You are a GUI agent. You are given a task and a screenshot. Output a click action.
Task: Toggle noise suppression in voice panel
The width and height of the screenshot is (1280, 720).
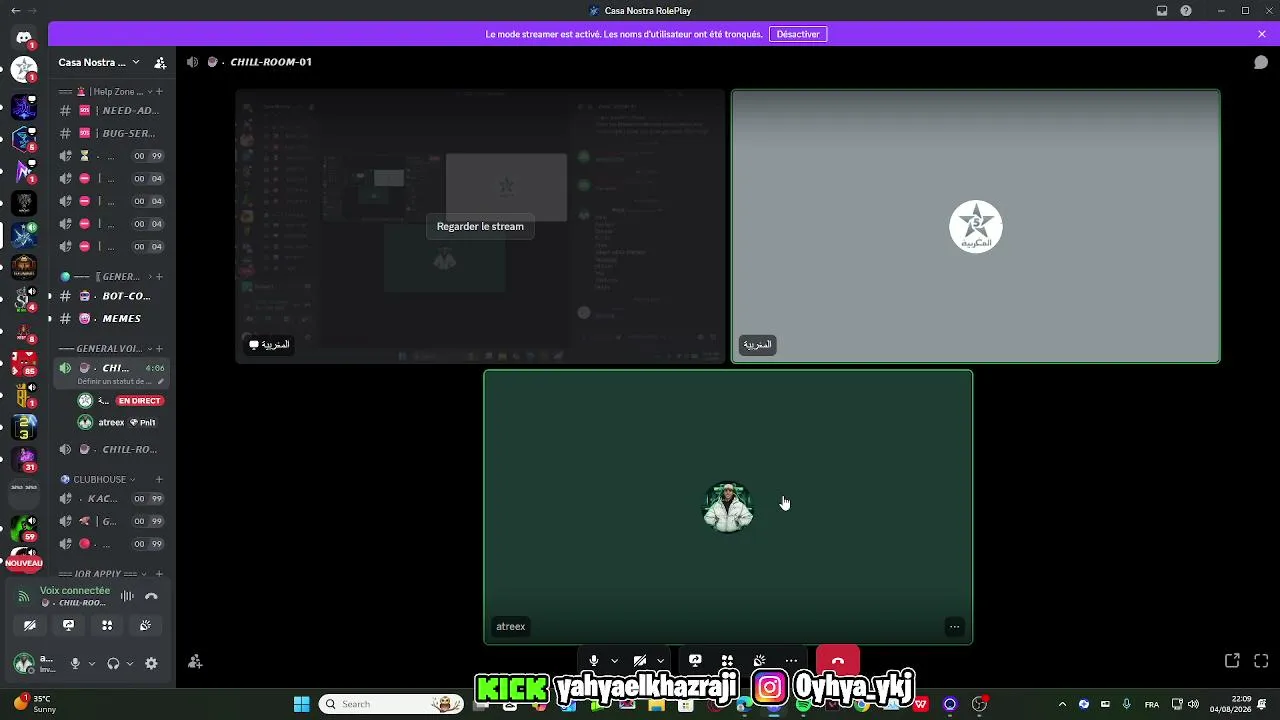(x=127, y=597)
